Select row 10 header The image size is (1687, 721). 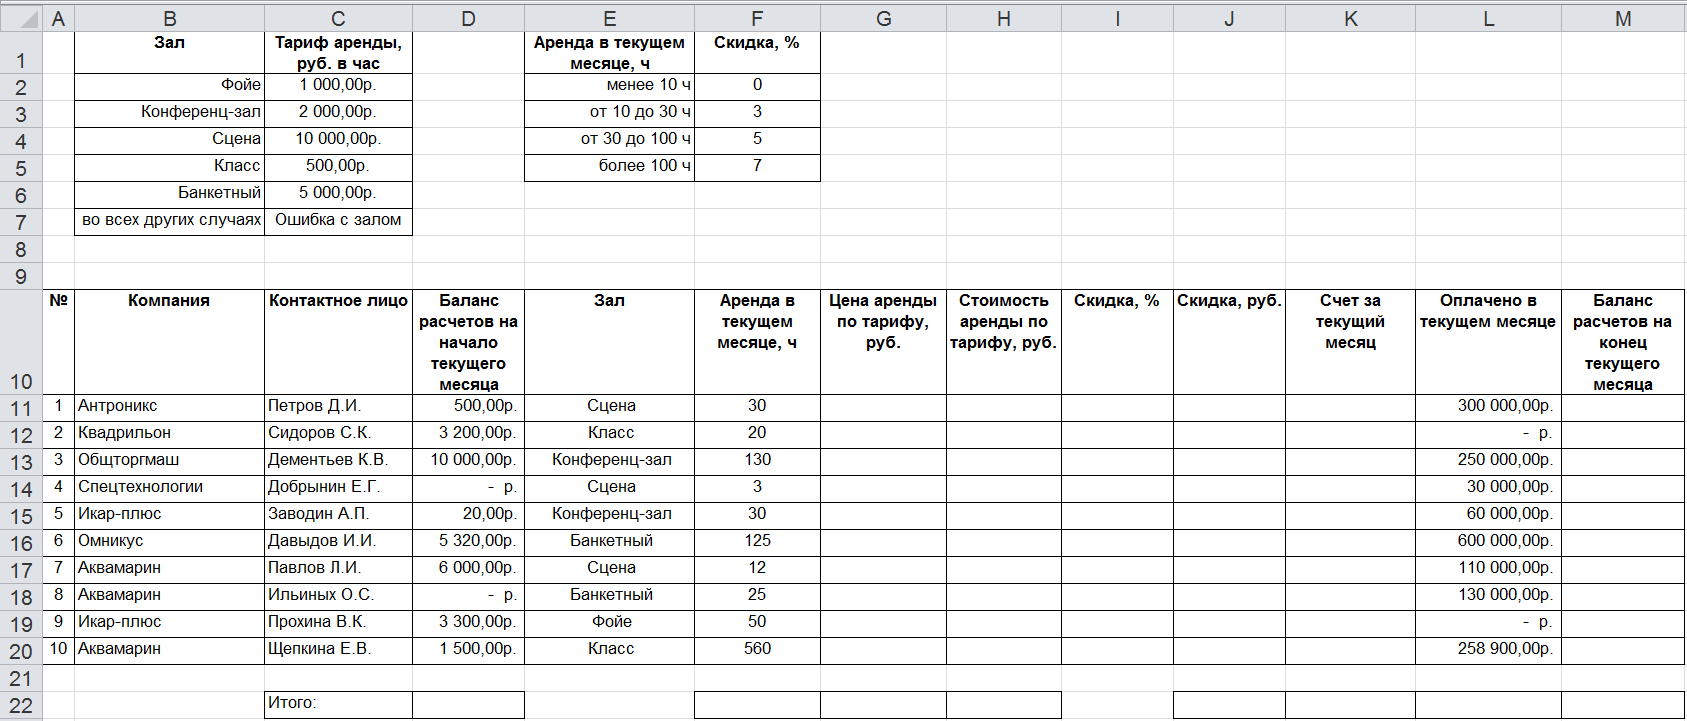(x=21, y=342)
